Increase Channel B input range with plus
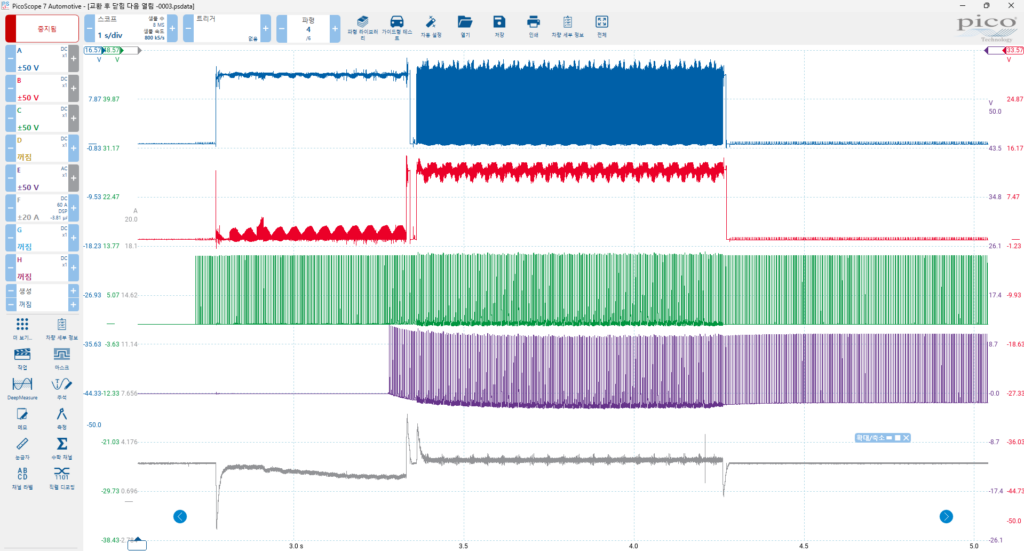The height and width of the screenshot is (551, 1024). pyautogui.click(x=73, y=90)
